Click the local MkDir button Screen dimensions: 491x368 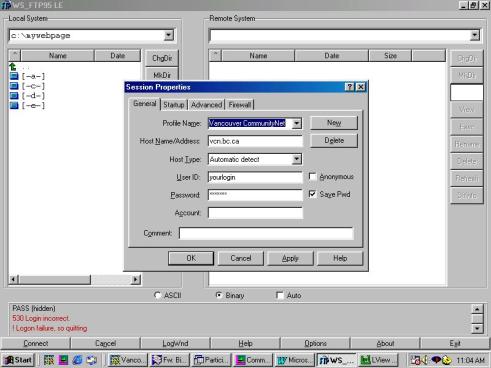(162, 75)
